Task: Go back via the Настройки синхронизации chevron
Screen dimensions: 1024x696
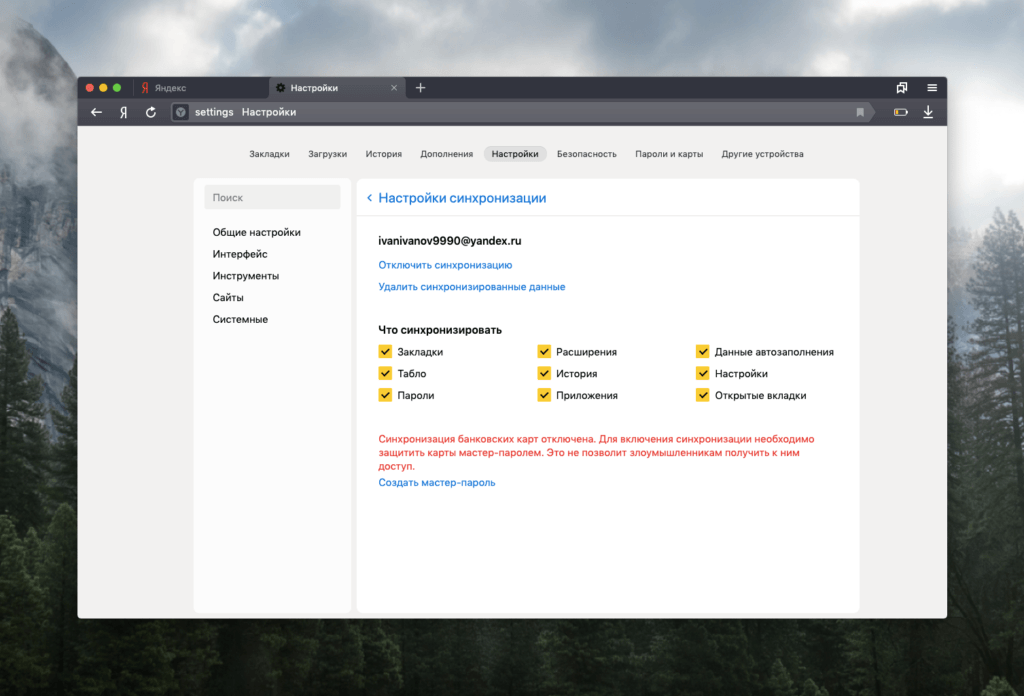Action: click(x=370, y=198)
